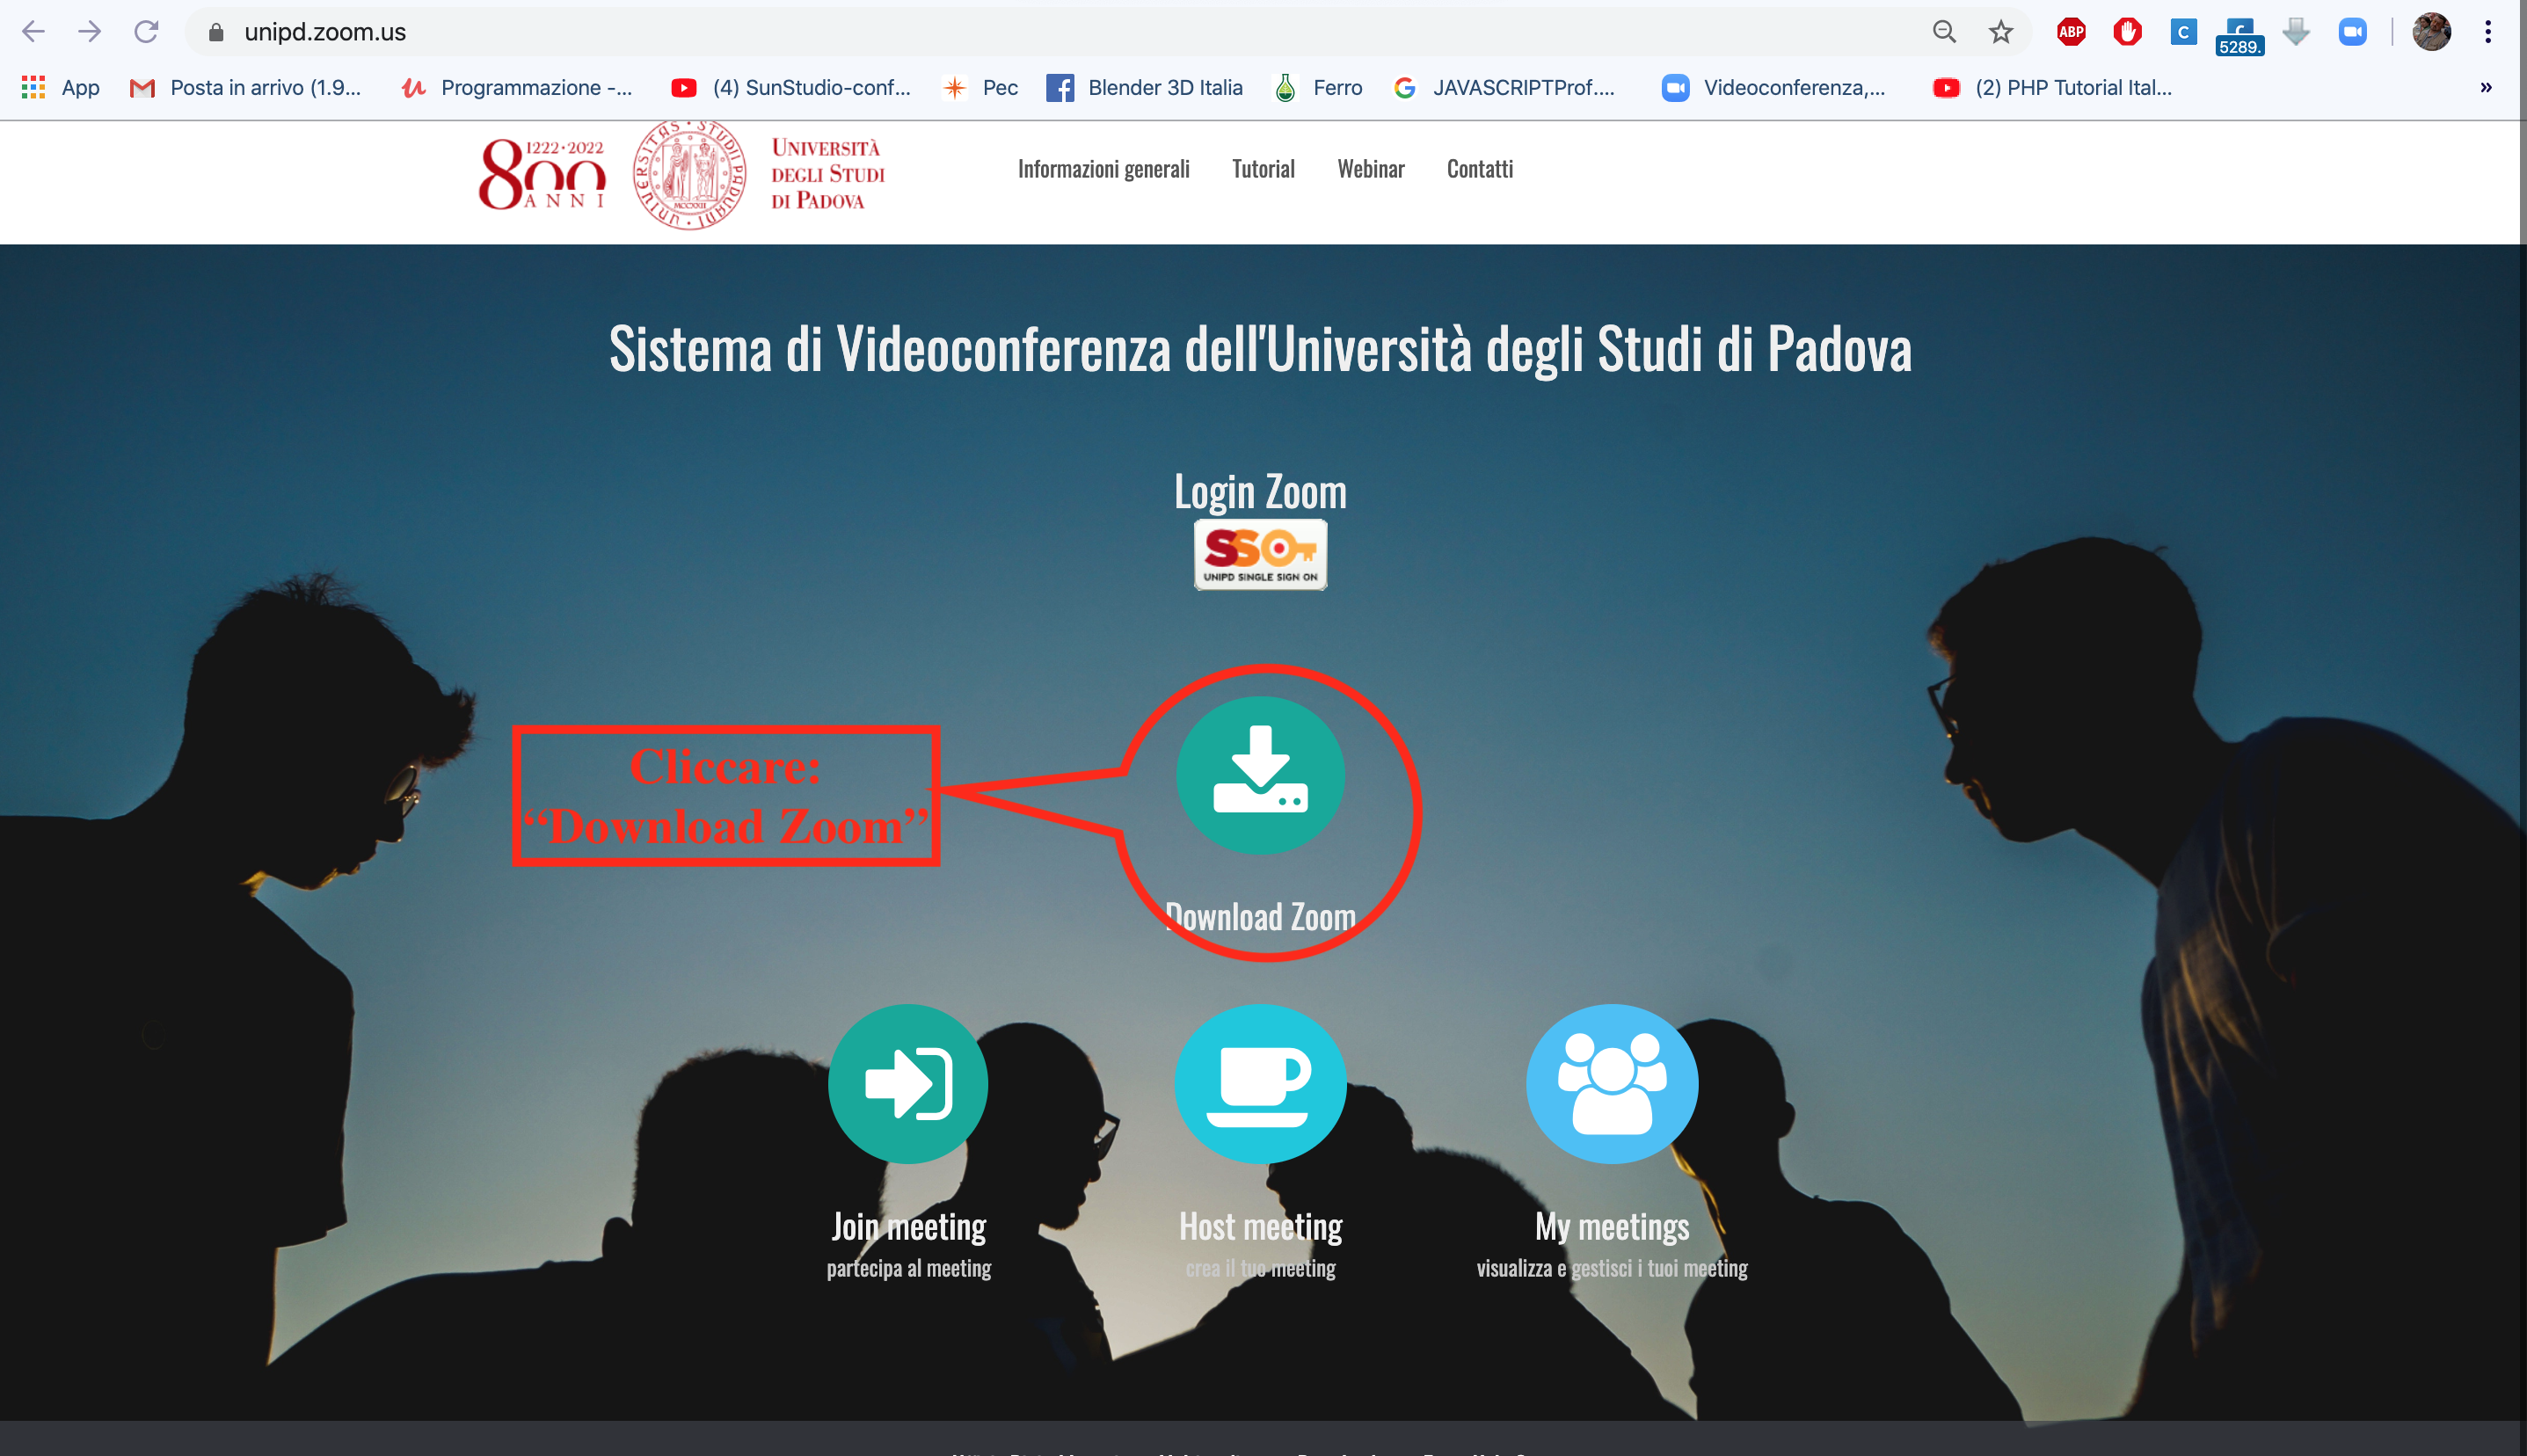
Task: Reload the page with the refresh icon
Action: pyautogui.click(x=147, y=32)
